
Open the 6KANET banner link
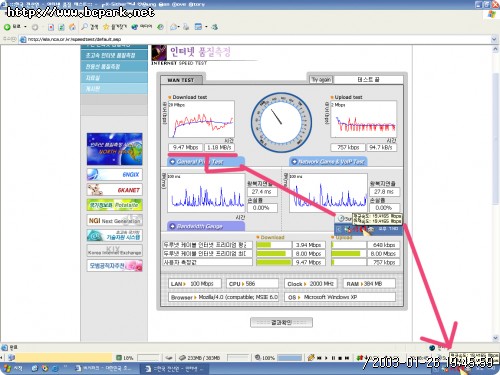114,189
